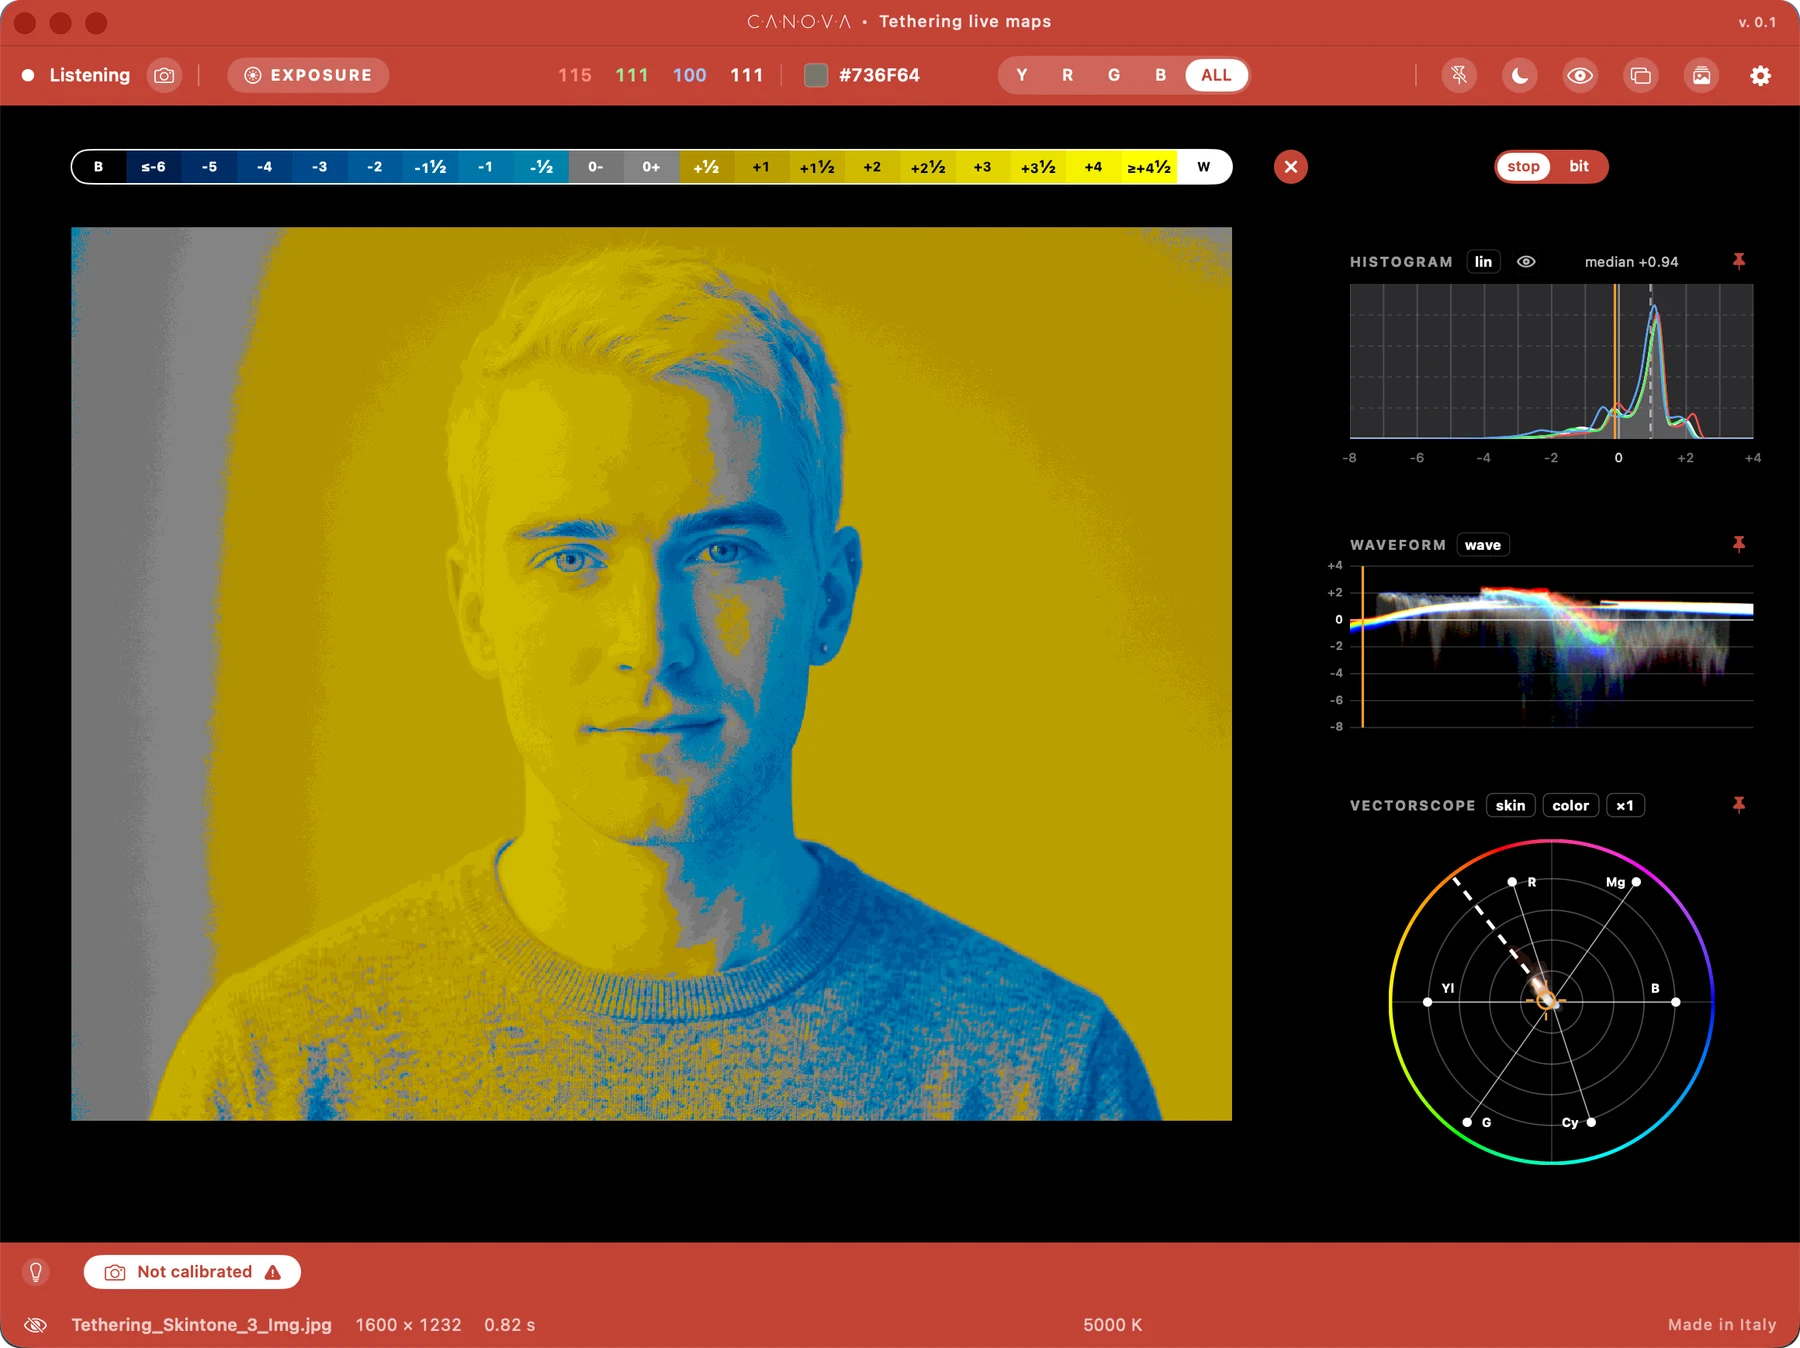The width and height of the screenshot is (1800, 1348).
Task: Change the waveform wave display mode
Action: (x=1483, y=545)
